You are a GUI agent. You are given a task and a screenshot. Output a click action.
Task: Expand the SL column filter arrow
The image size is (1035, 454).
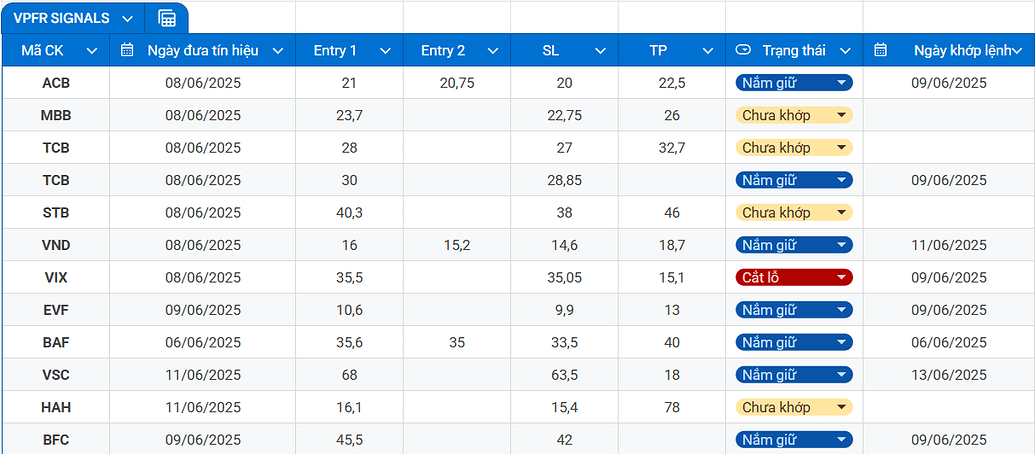[600, 50]
